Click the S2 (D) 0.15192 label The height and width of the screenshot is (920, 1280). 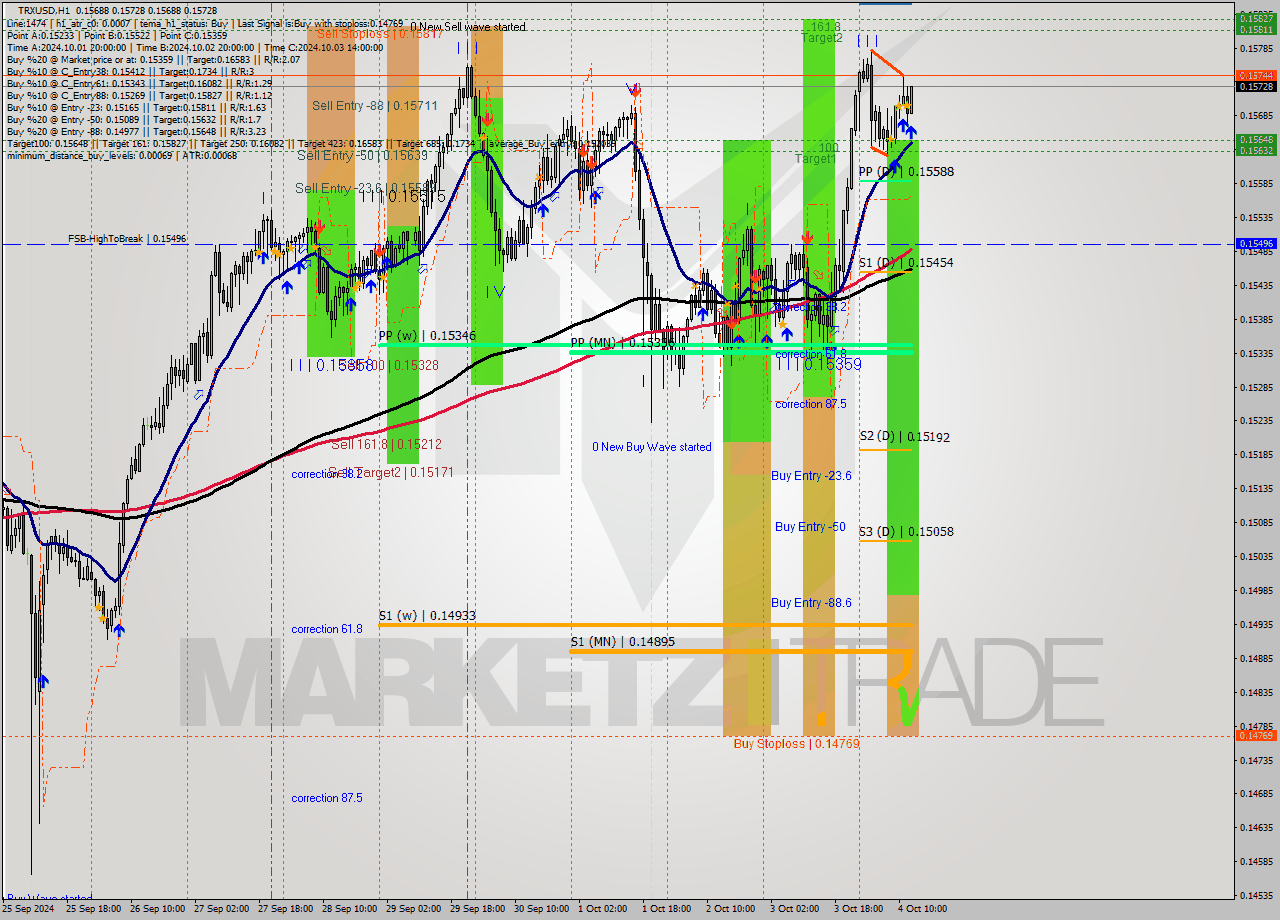pyautogui.click(x=905, y=437)
